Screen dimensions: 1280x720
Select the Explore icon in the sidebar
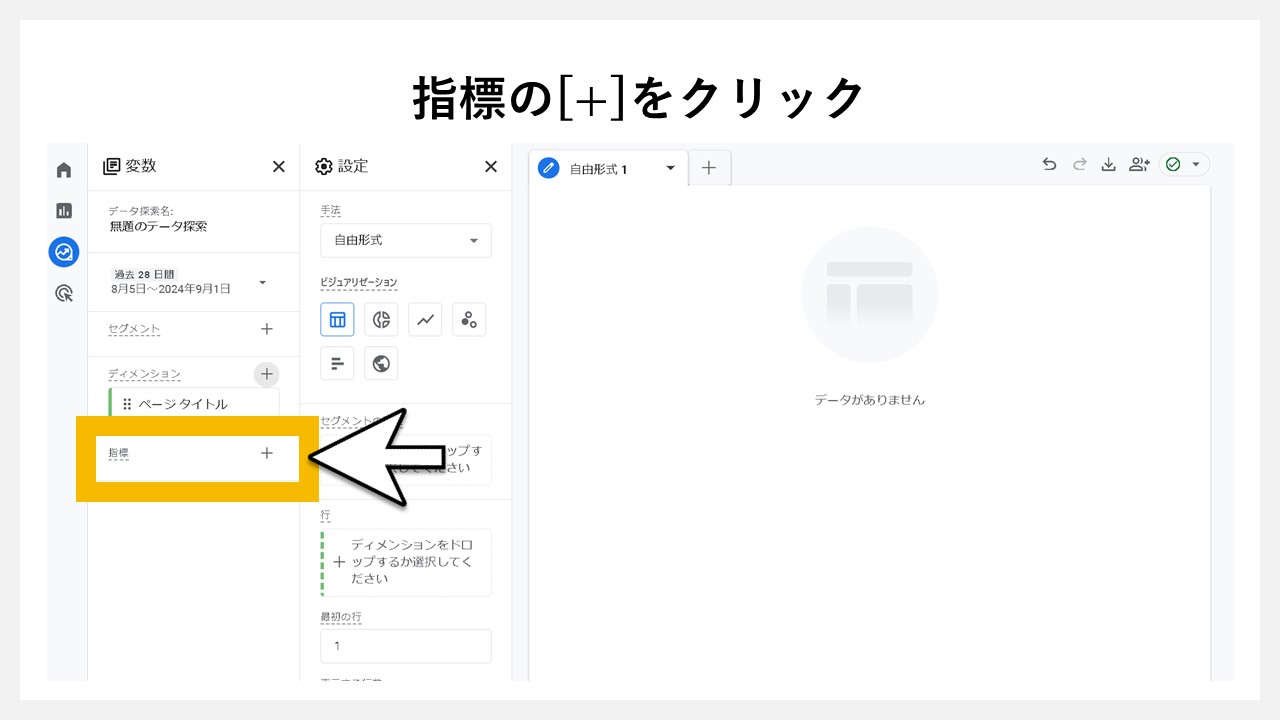63,252
